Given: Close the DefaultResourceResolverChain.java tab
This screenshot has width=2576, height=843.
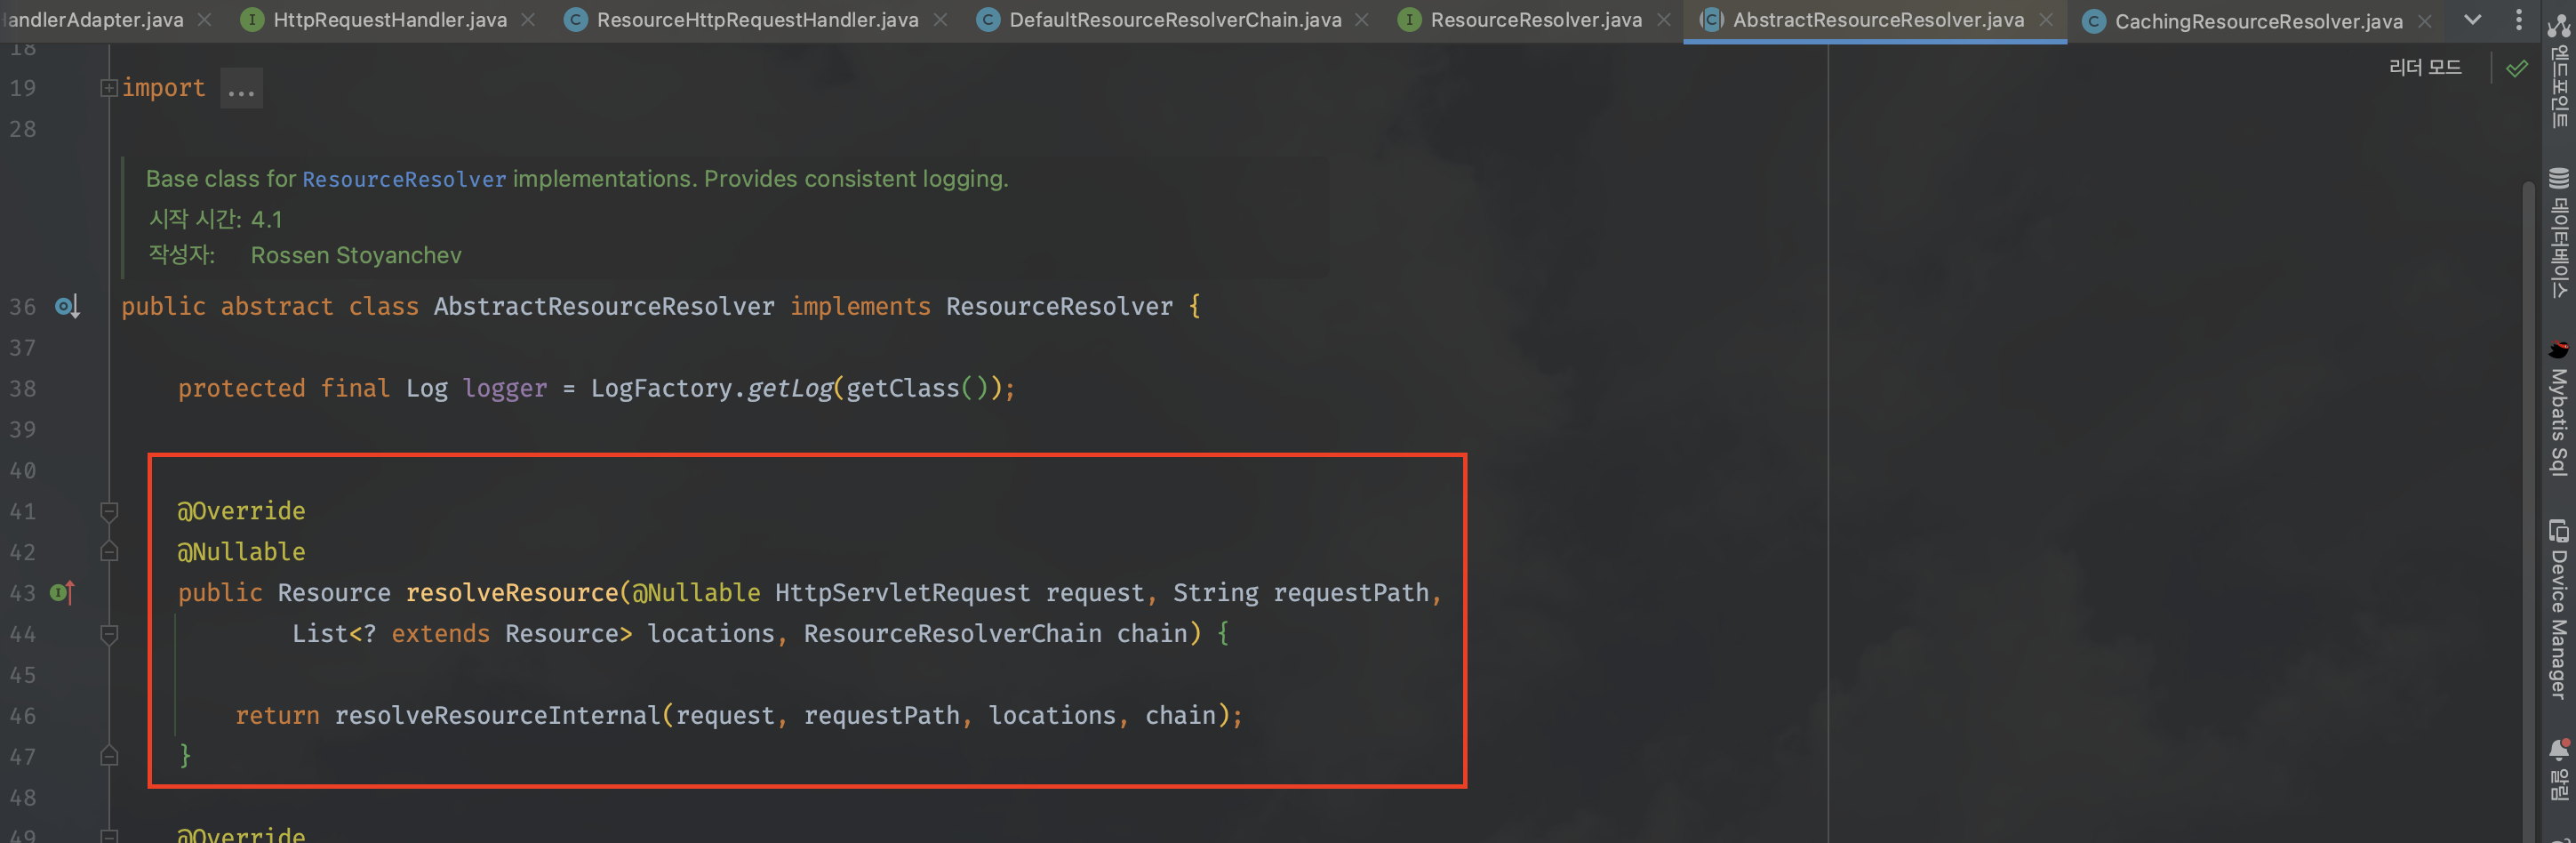Looking at the screenshot, I should point(1362,20).
